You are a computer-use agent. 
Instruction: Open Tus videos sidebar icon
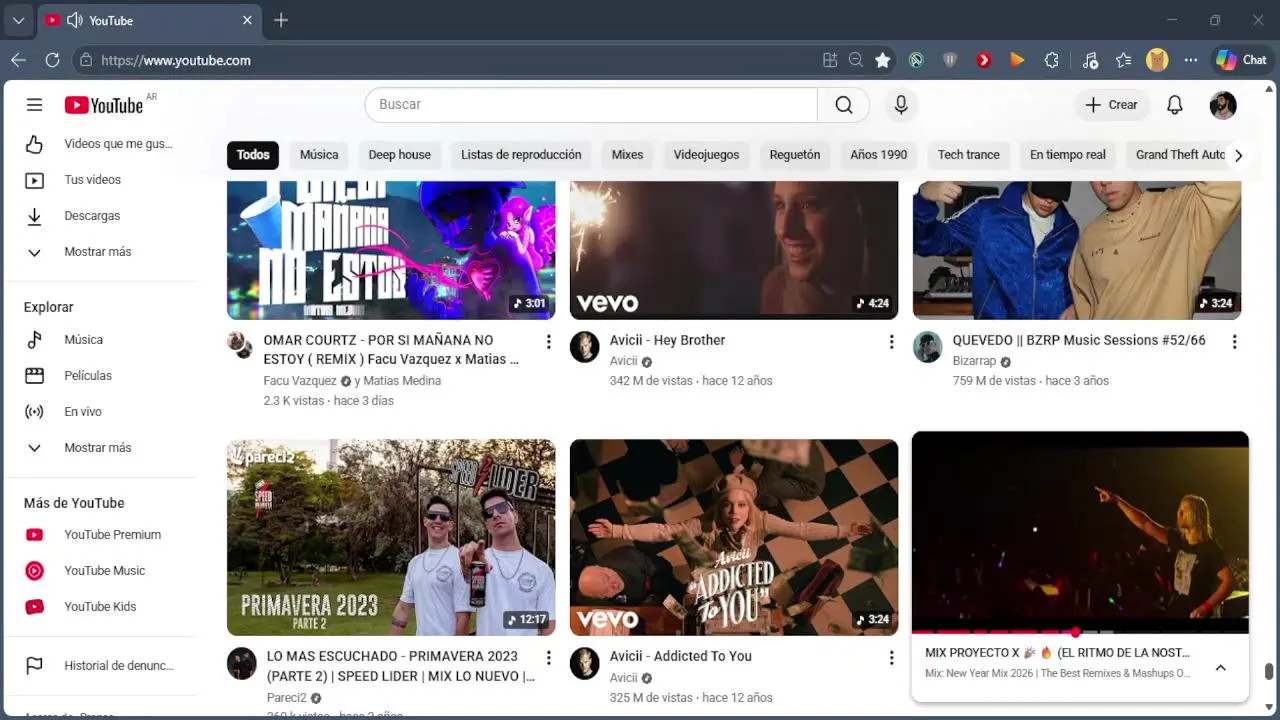(x=34, y=180)
